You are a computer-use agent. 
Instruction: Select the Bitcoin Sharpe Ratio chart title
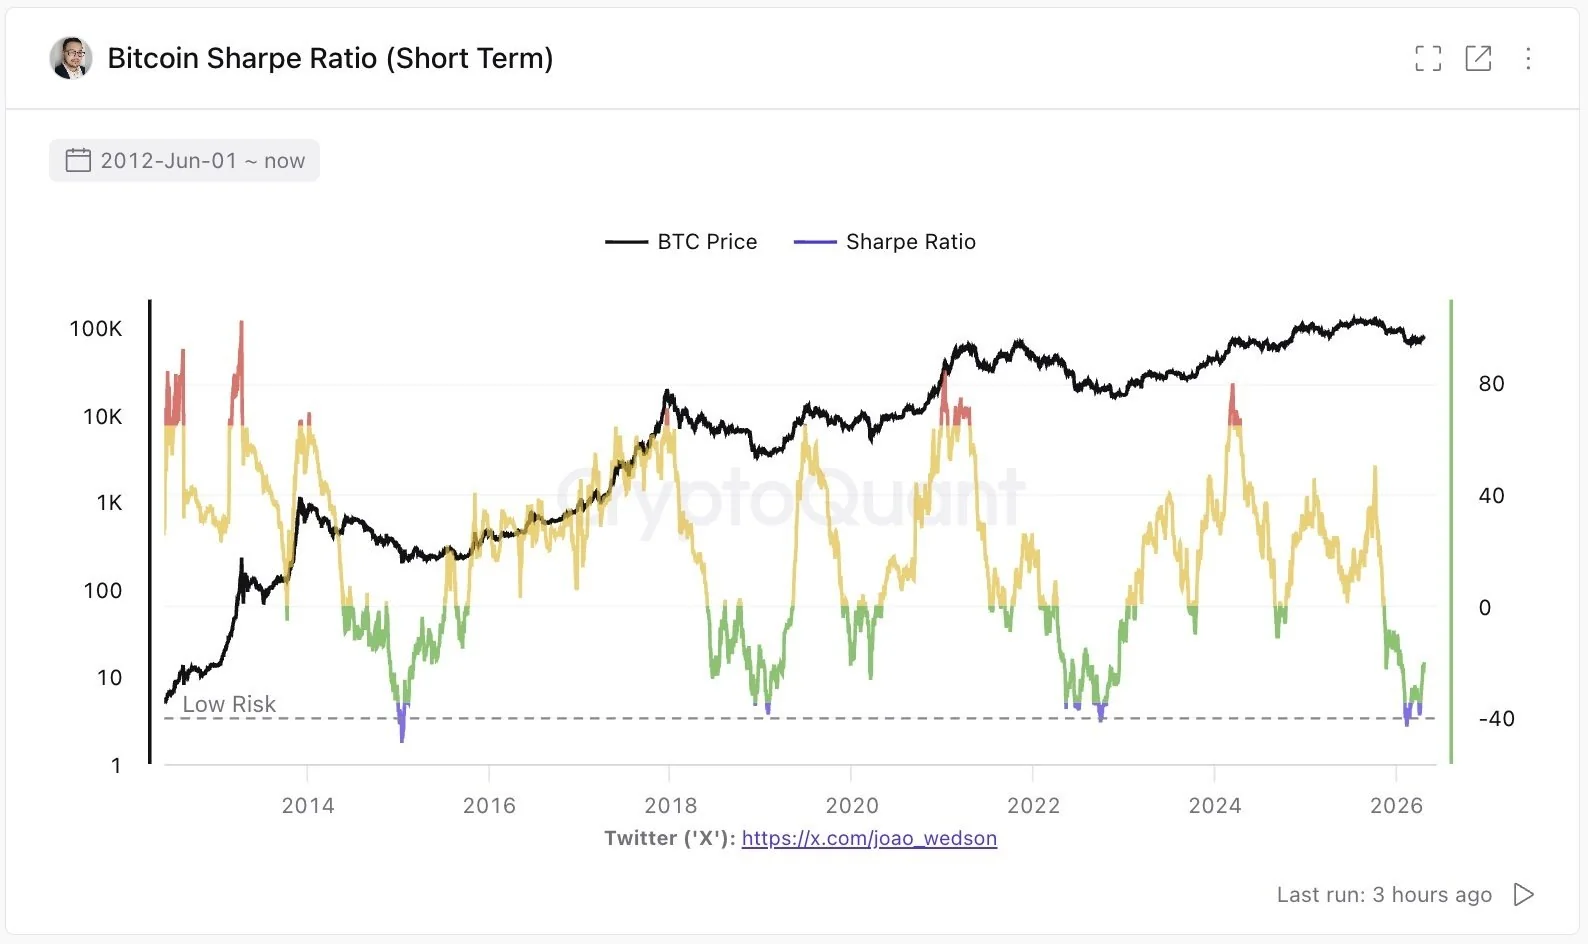click(332, 58)
